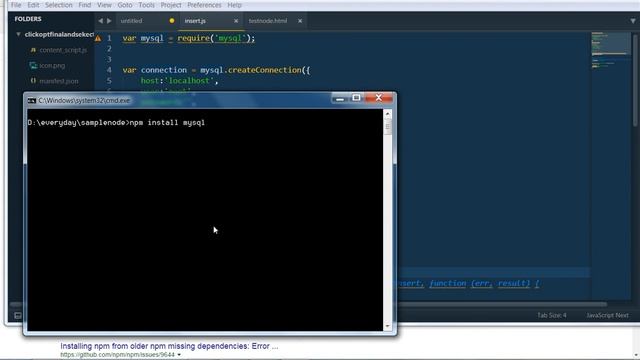Change JavaScript Next syntax in status bar
Viewport: 640px width, 360px height.
[607, 316]
